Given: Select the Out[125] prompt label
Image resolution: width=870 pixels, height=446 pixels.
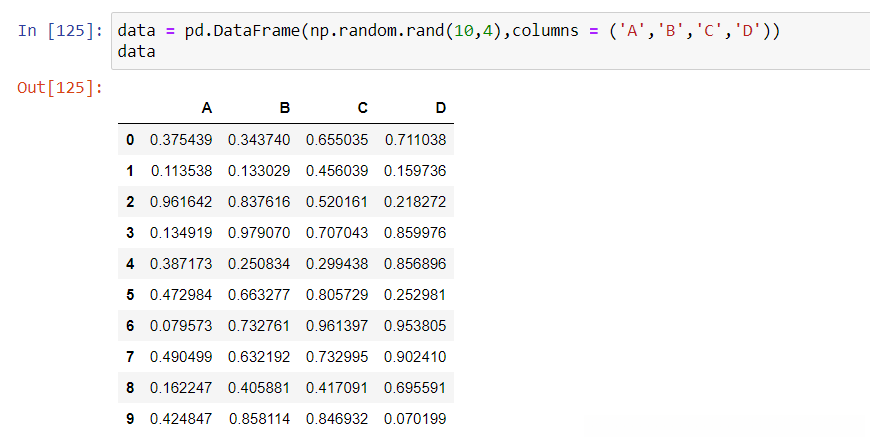Looking at the screenshot, I should coord(60,87).
